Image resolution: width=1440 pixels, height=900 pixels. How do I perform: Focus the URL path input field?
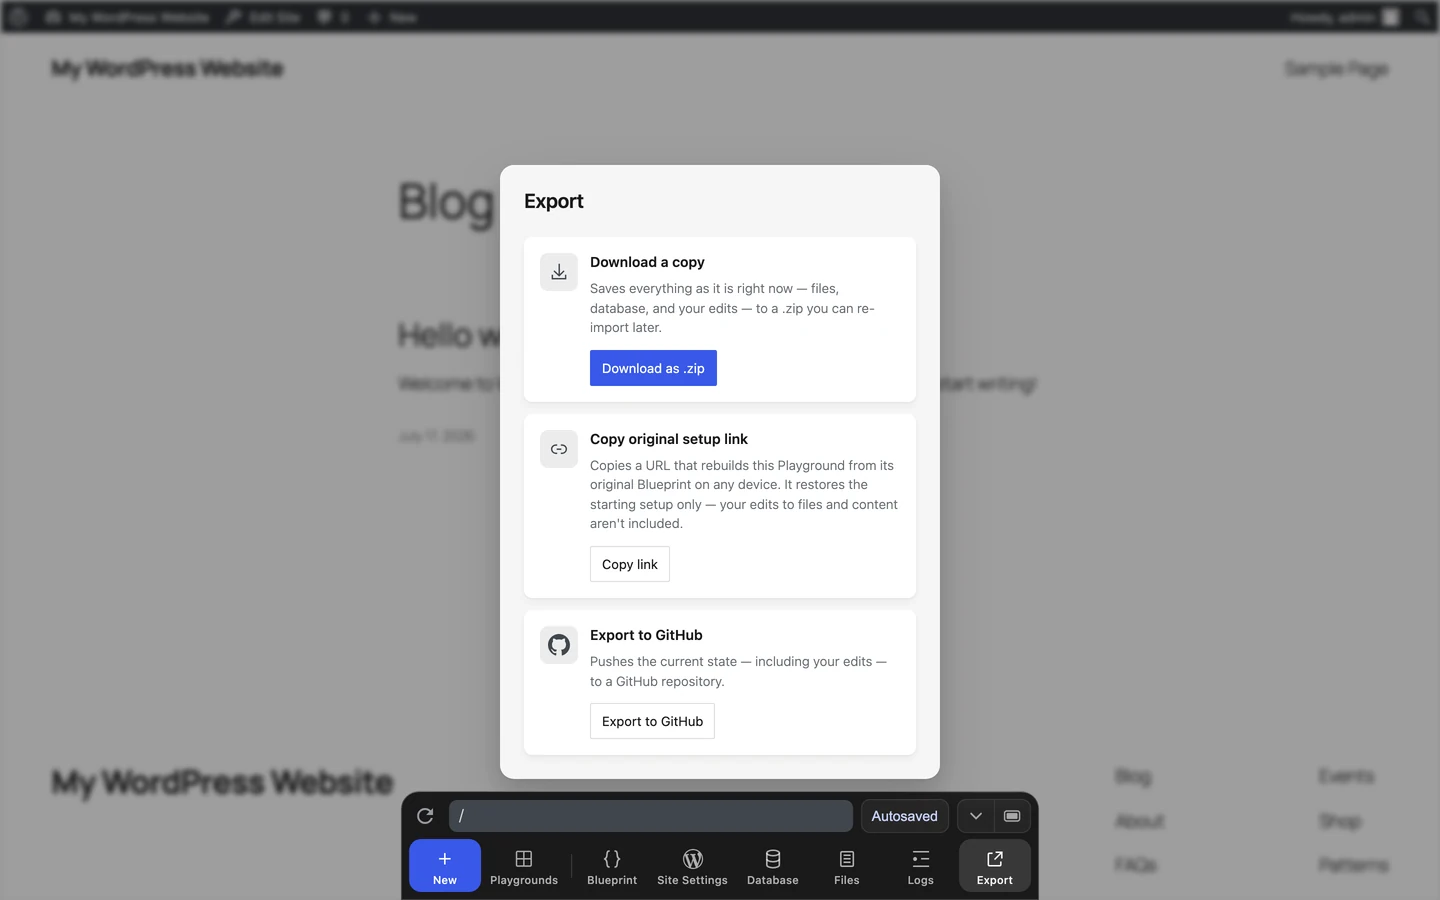651,816
